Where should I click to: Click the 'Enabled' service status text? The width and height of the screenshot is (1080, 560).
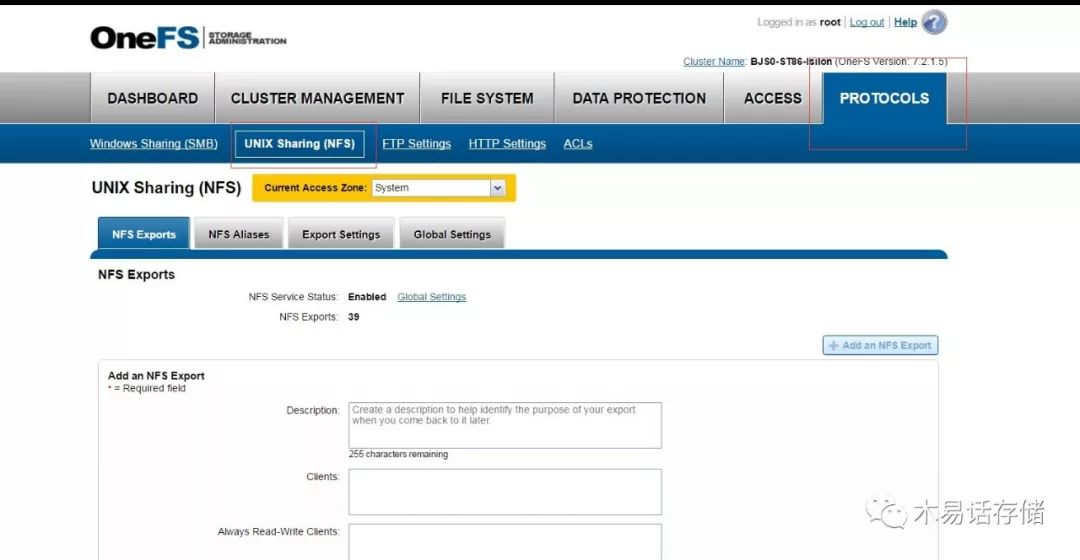click(x=366, y=297)
